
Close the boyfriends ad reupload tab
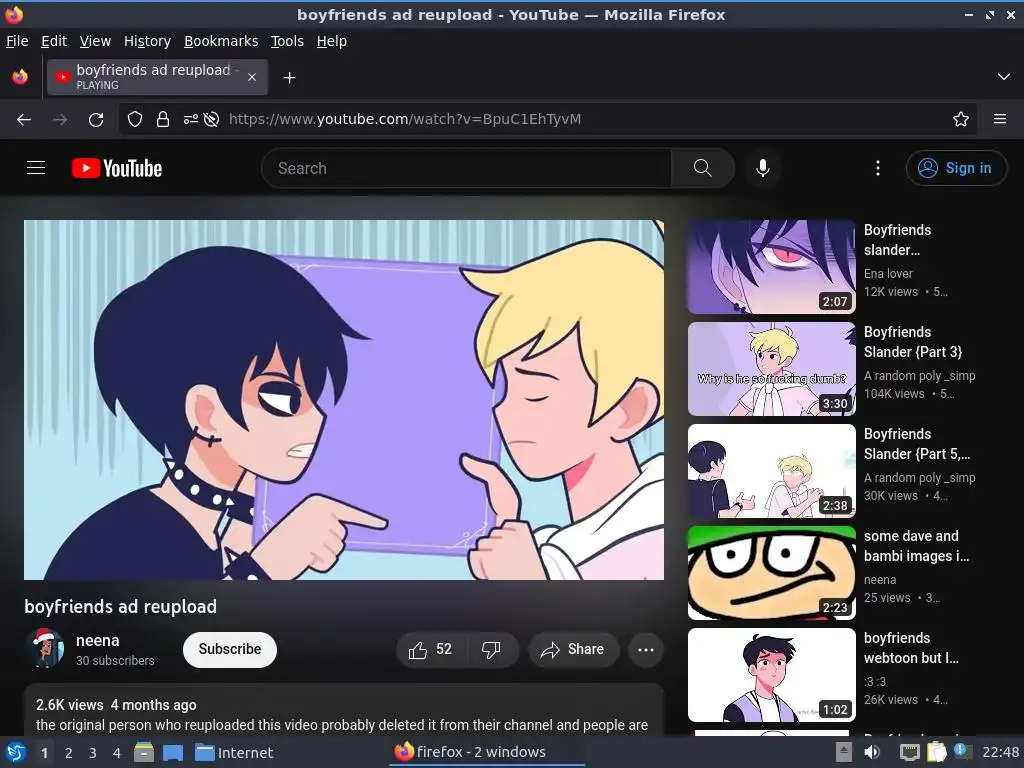click(x=252, y=77)
